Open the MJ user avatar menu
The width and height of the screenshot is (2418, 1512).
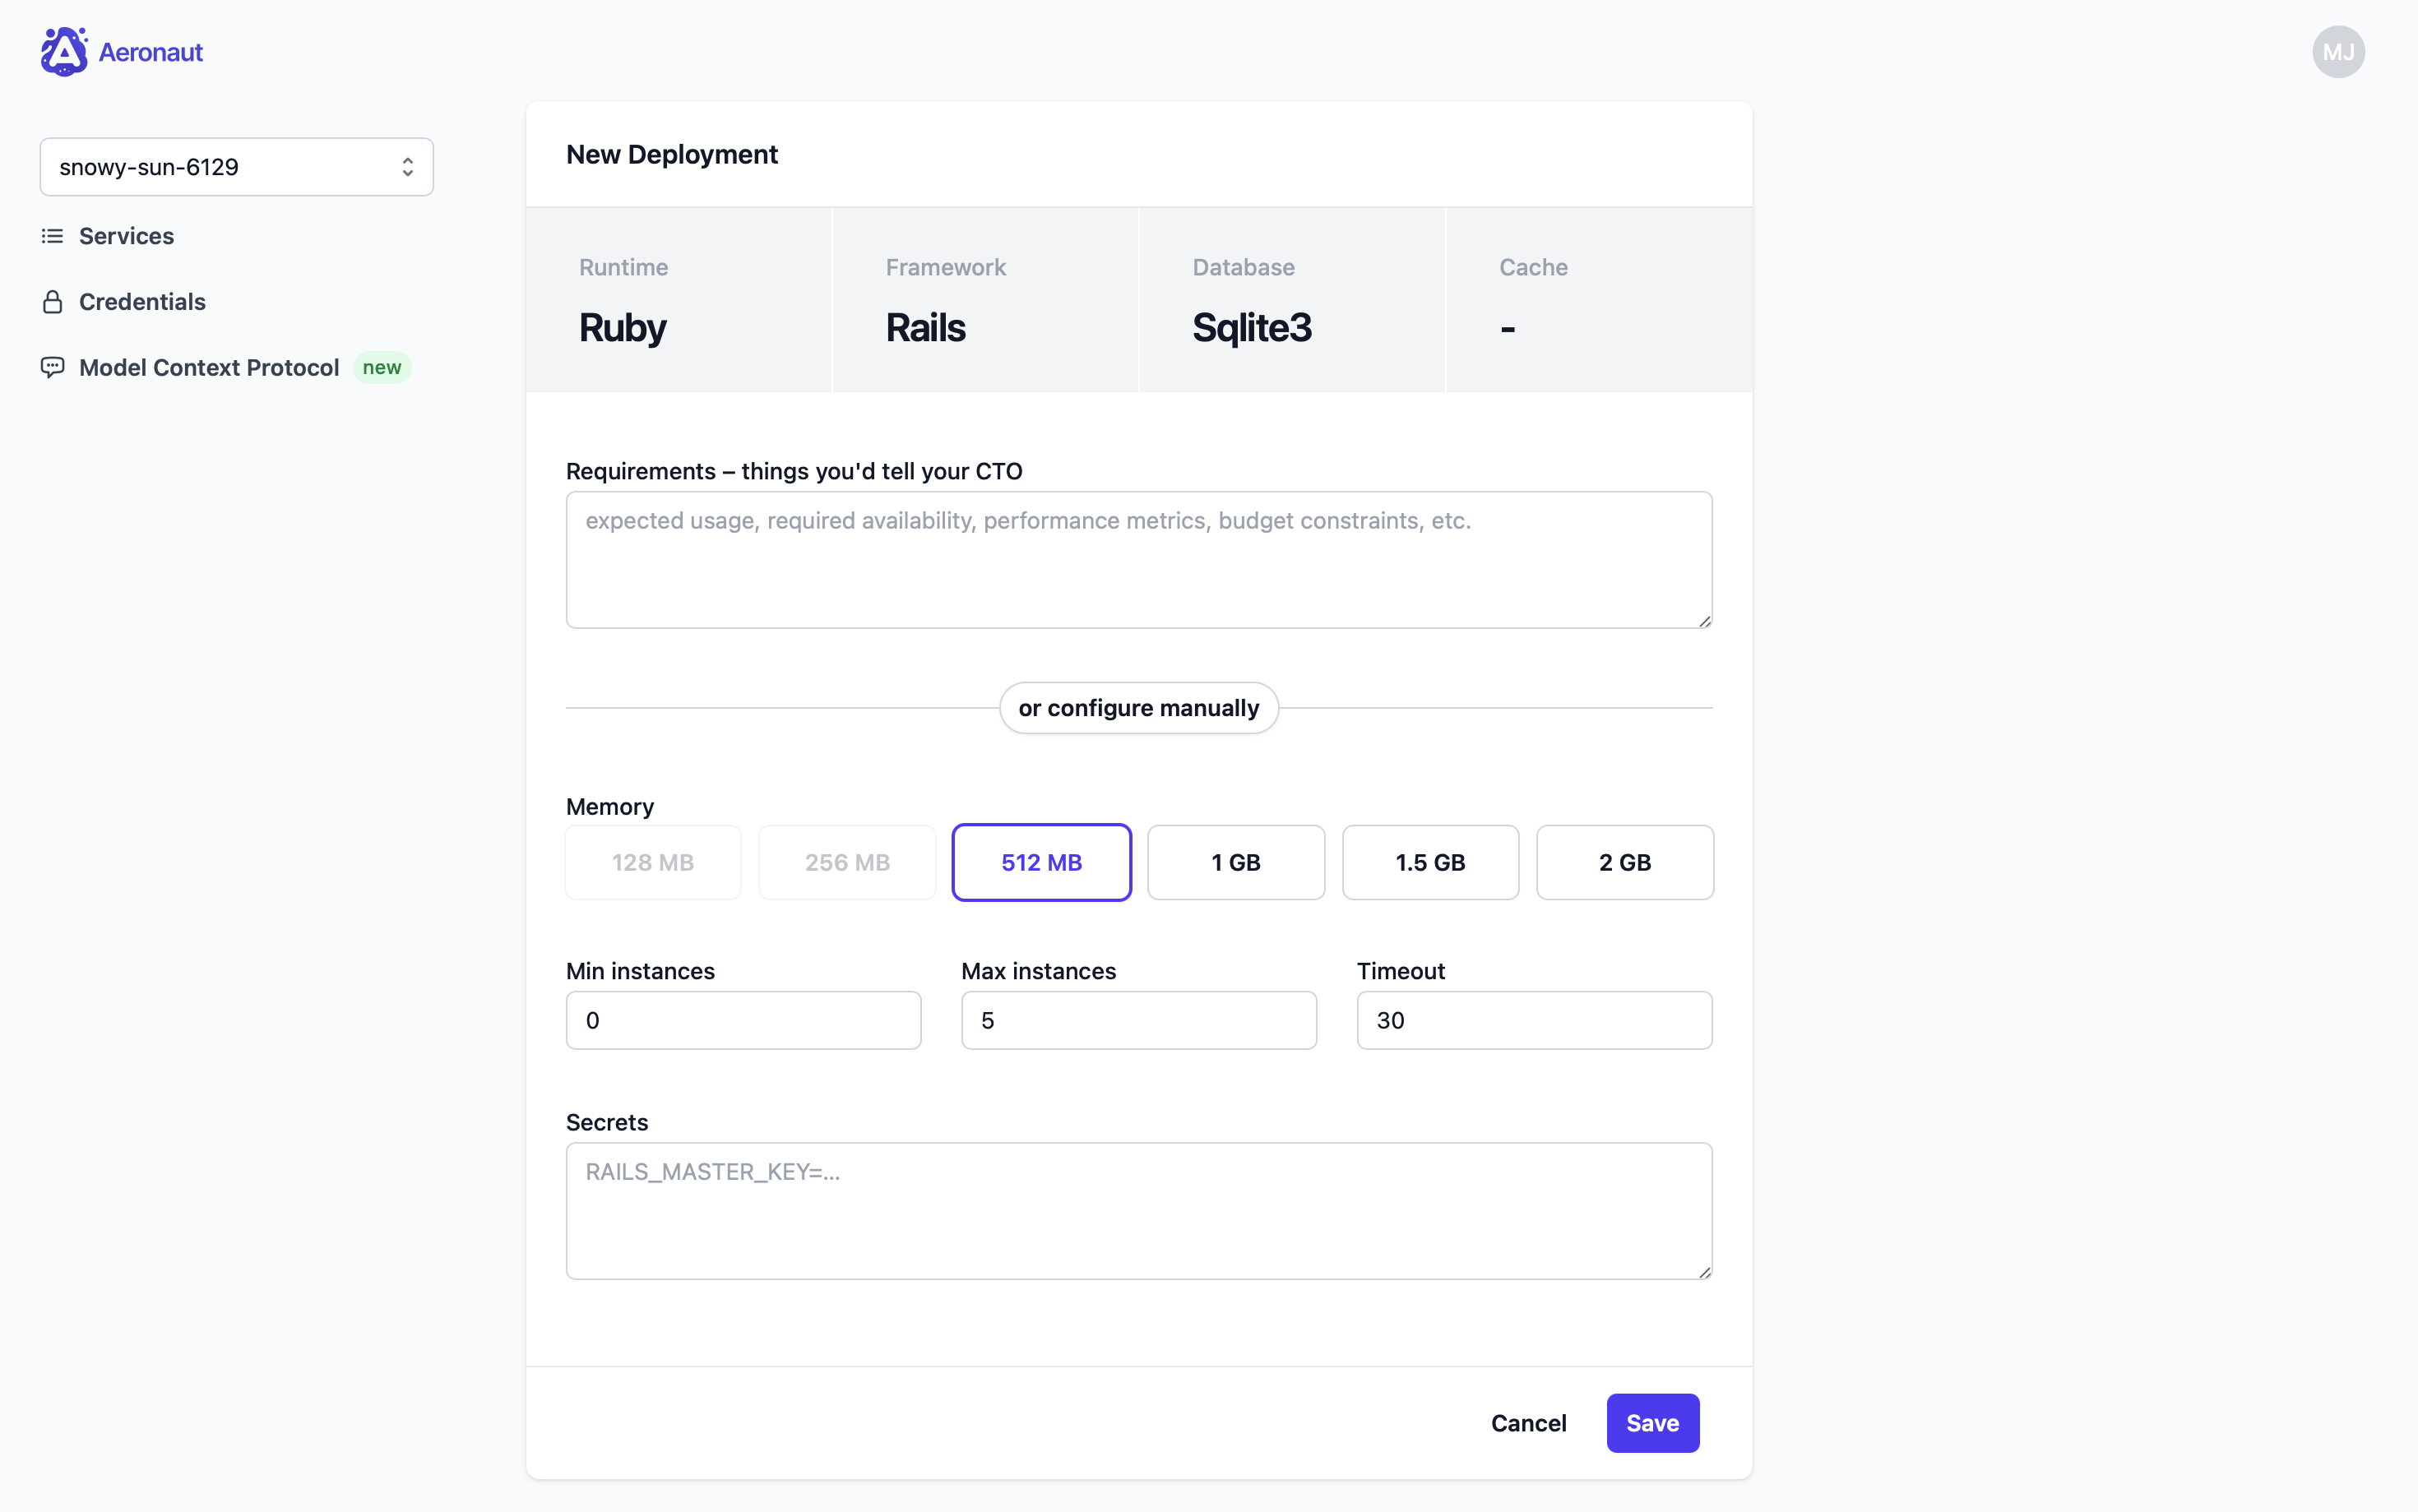[x=2337, y=52]
